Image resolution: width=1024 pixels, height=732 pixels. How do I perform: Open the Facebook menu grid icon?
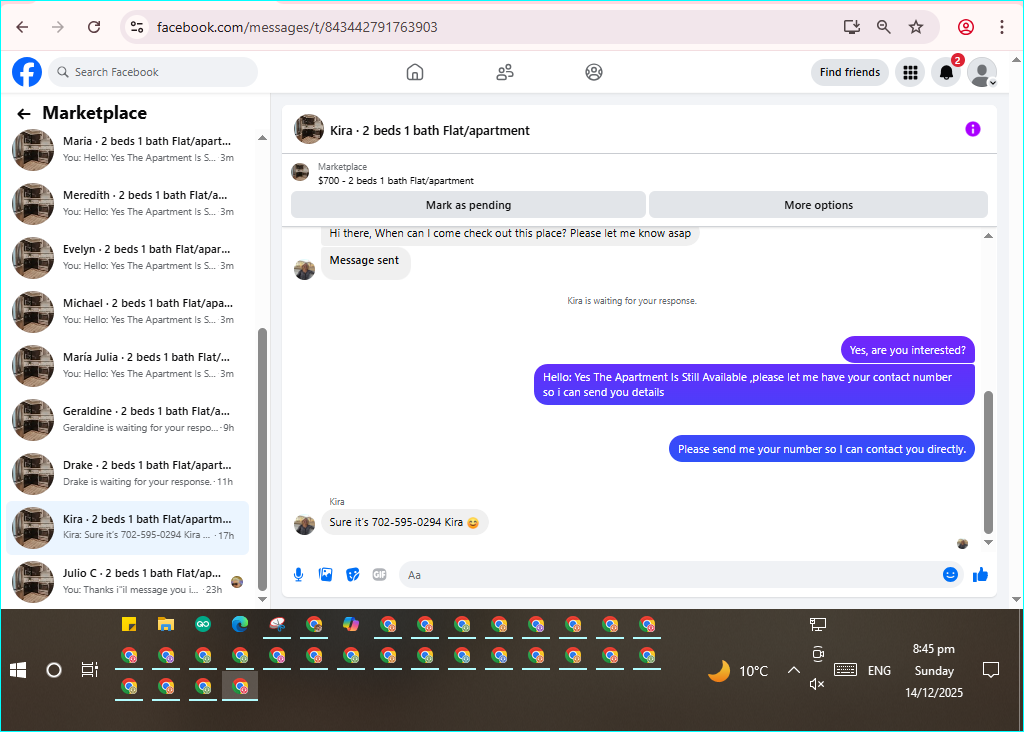click(910, 72)
